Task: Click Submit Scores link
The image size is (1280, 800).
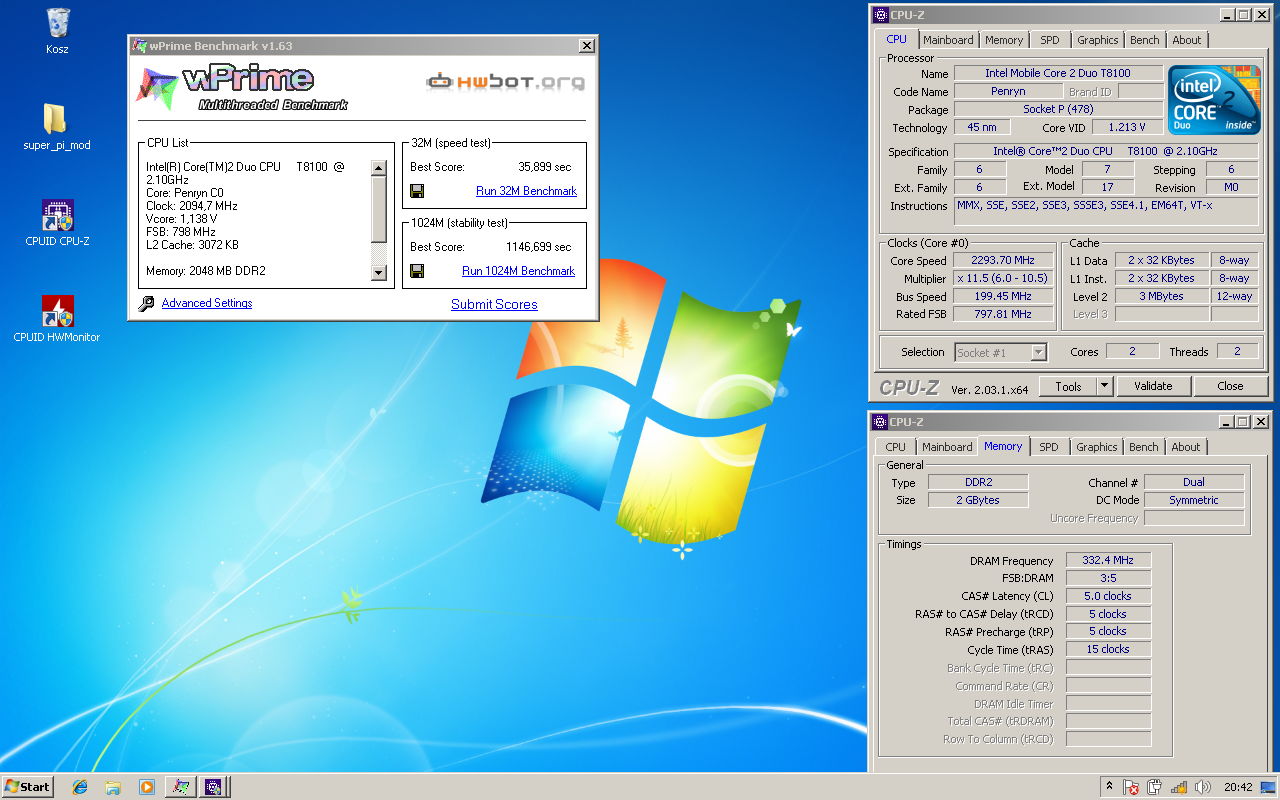Action: [x=494, y=304]
